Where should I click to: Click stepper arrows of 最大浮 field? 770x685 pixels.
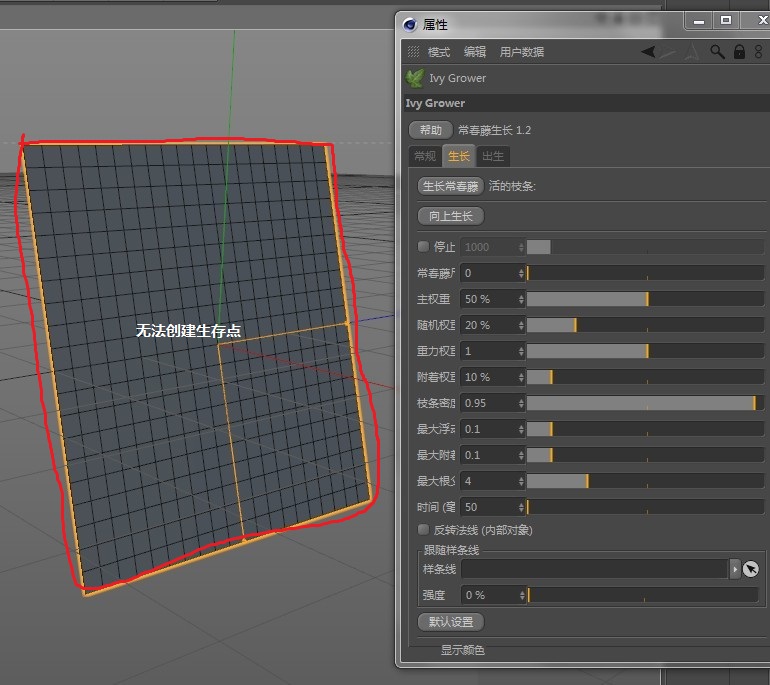point(521,429)
